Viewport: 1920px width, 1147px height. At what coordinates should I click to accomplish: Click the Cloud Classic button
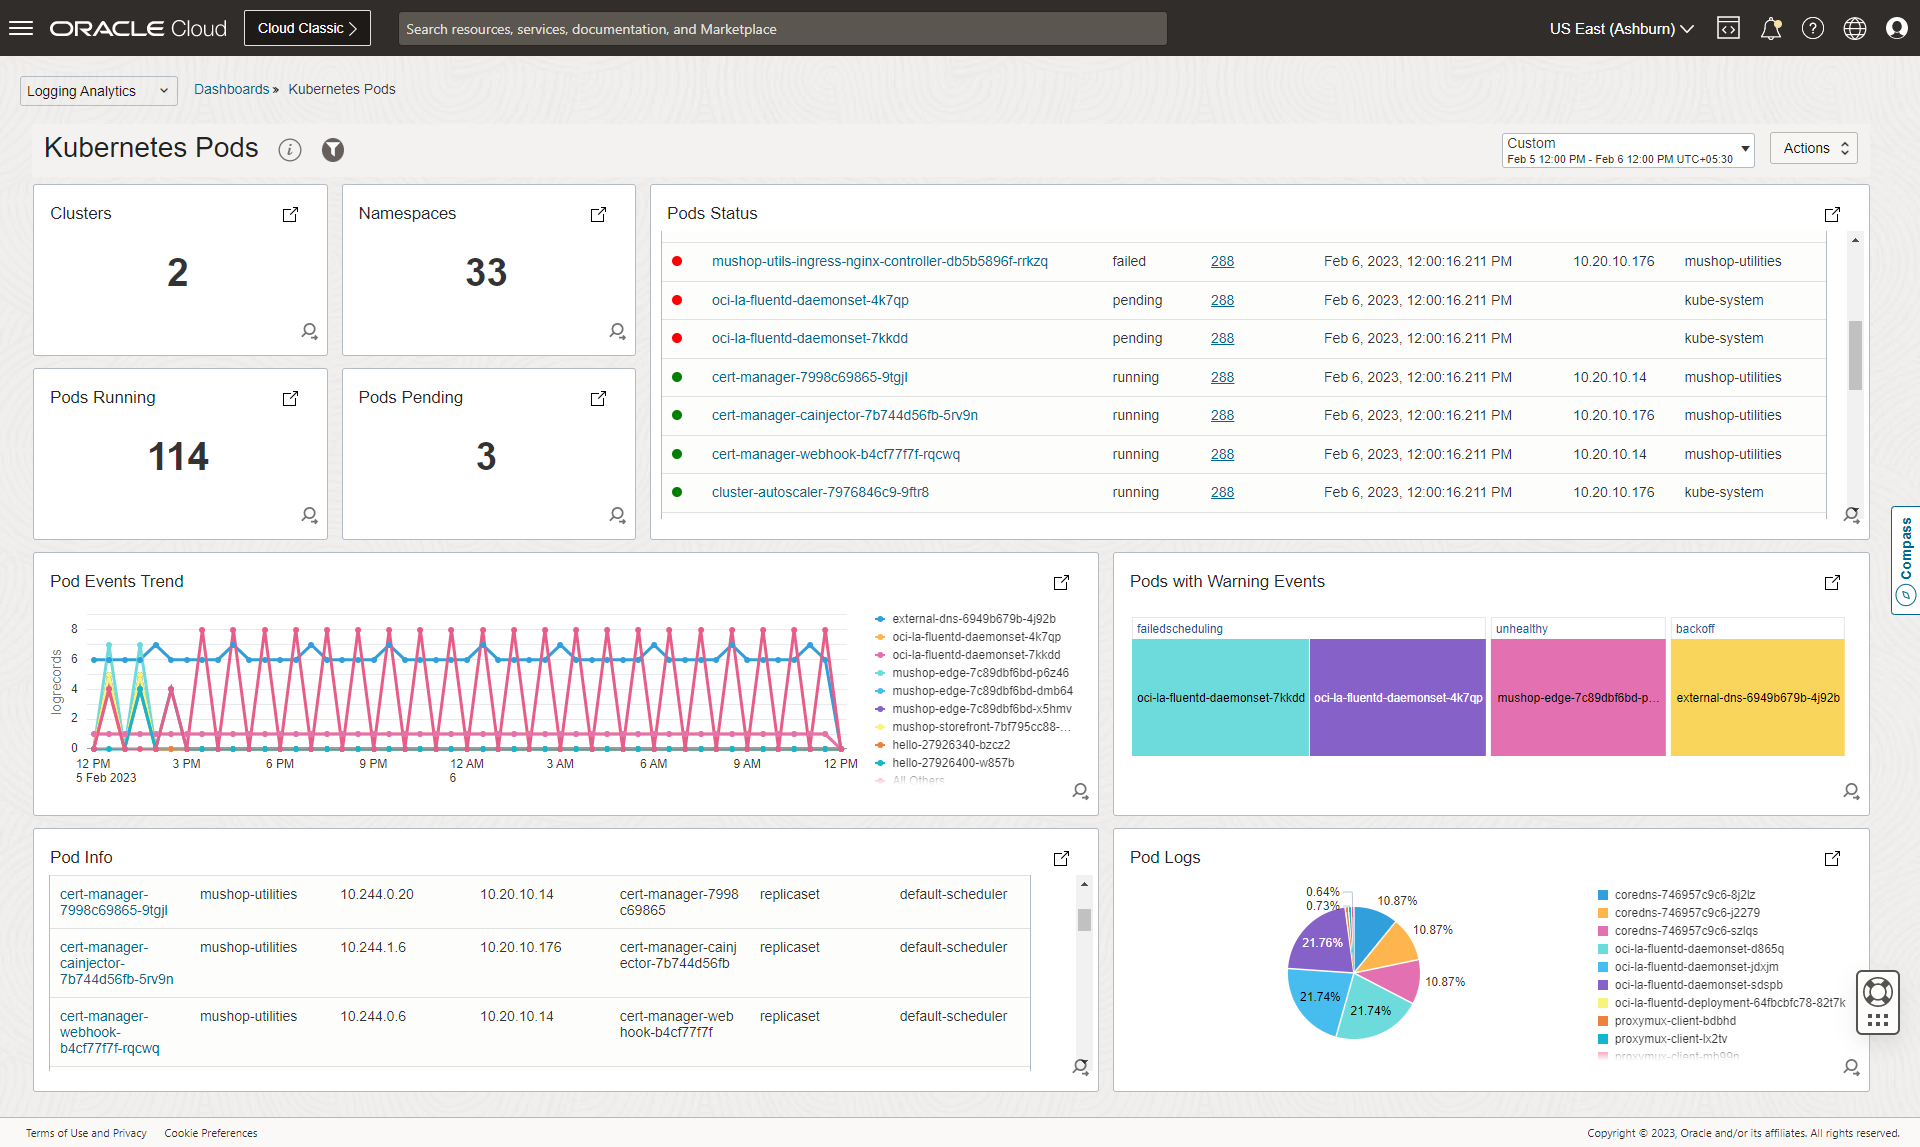tap(307, 28)
